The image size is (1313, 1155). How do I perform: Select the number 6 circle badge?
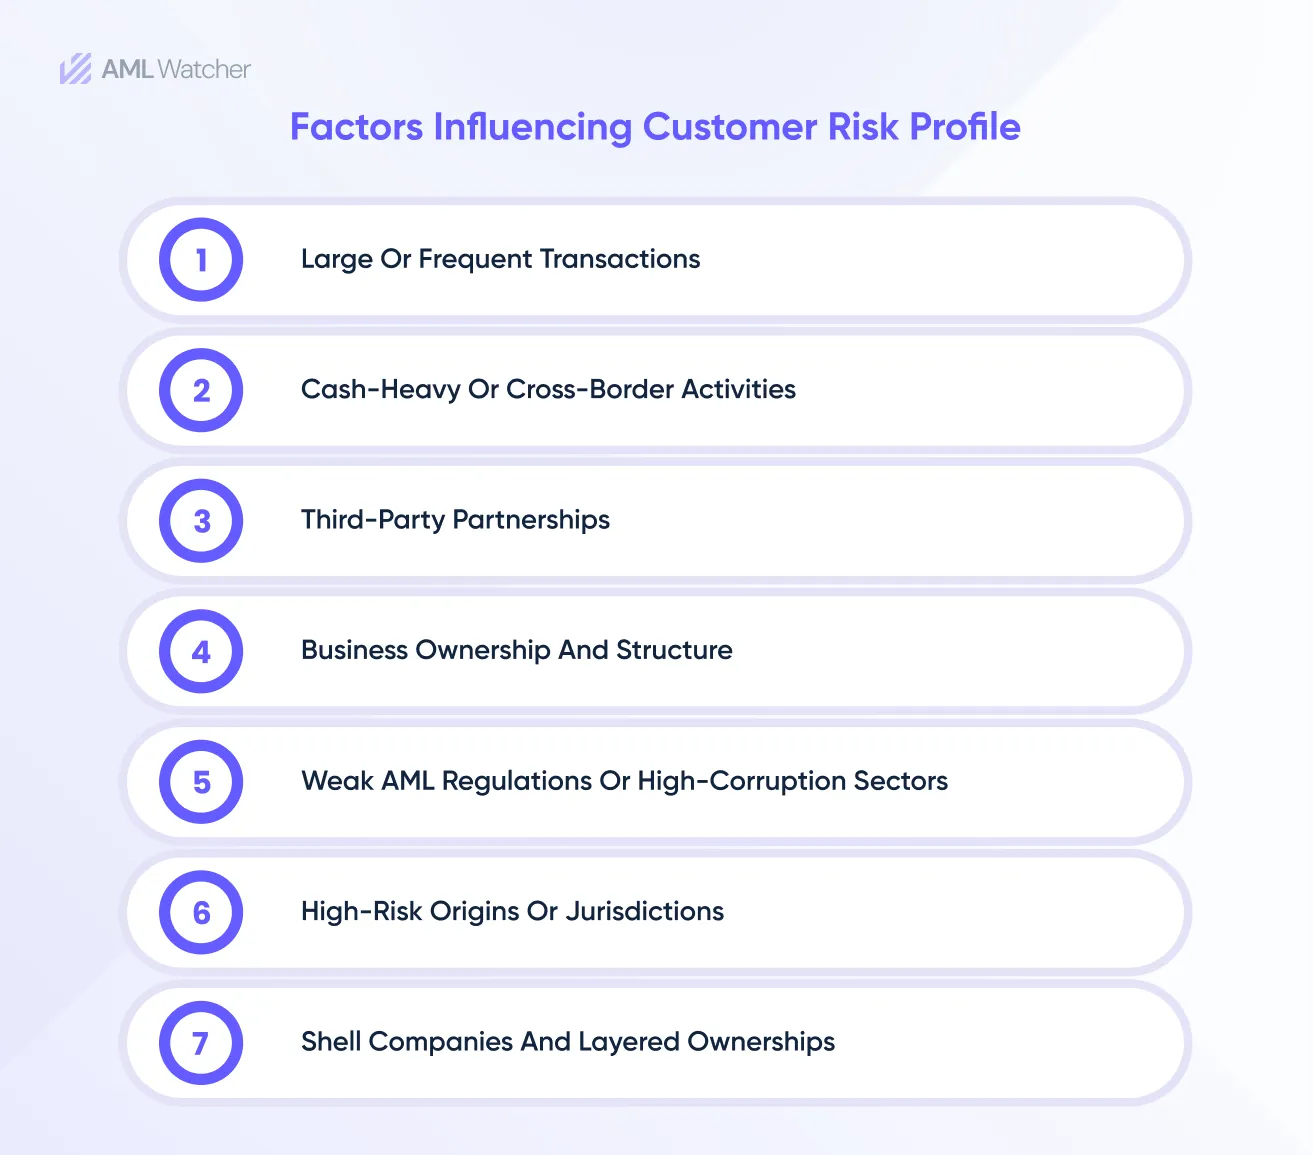point(201,912)
